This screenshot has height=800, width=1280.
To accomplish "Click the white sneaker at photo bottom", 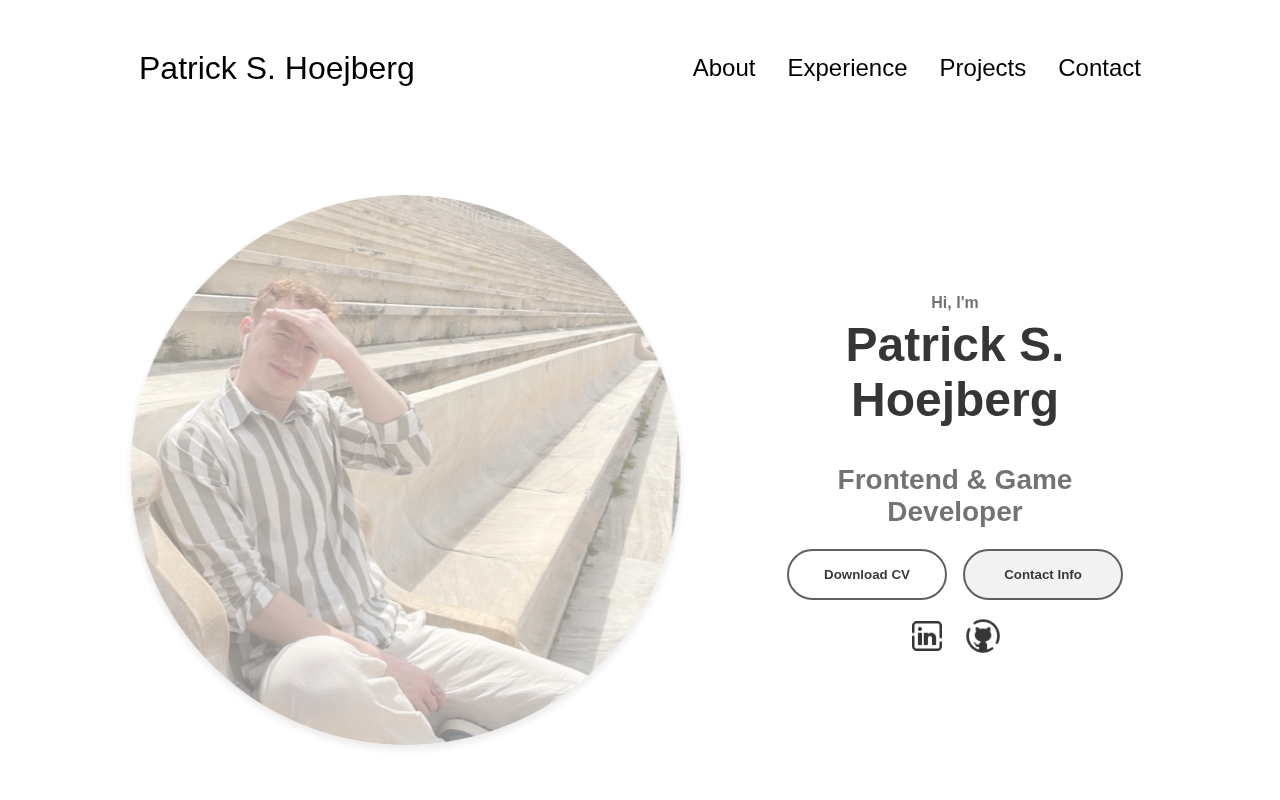I will [x=460, y=729].
